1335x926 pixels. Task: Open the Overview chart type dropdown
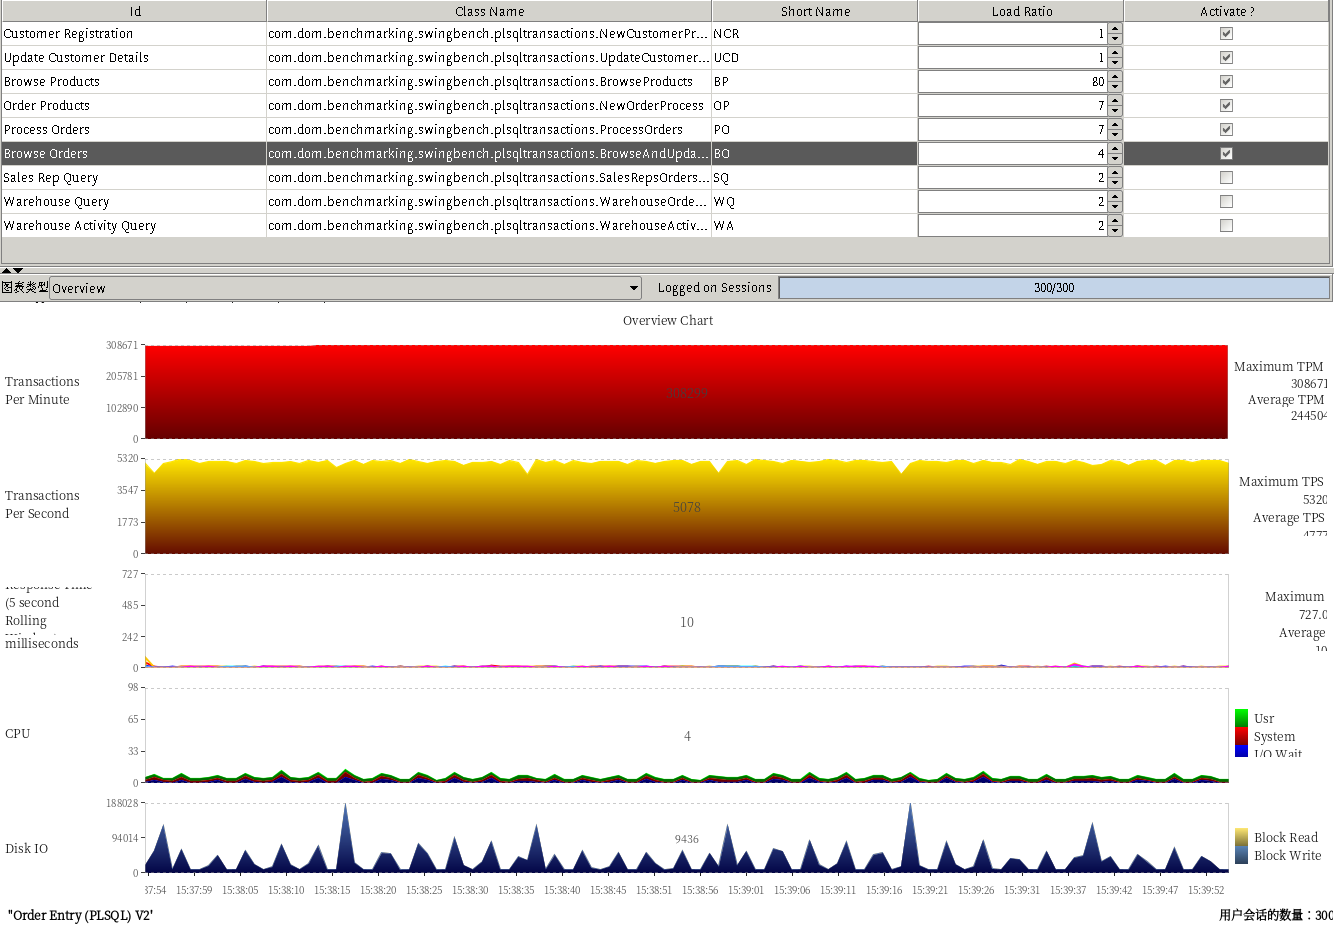pyautogui.click(x=345, y=288)
